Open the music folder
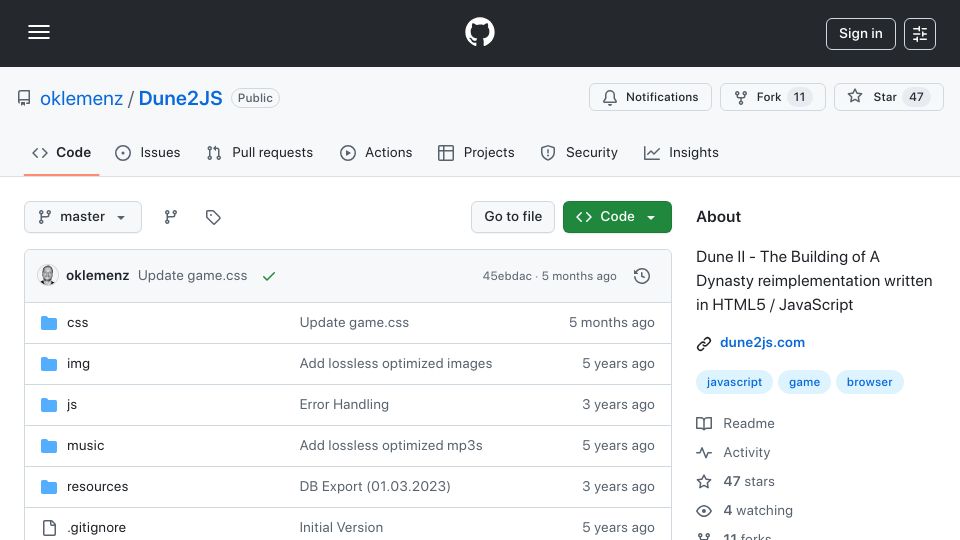The height and width of the screenshot is (540, 960). click(x=85, y=446)
